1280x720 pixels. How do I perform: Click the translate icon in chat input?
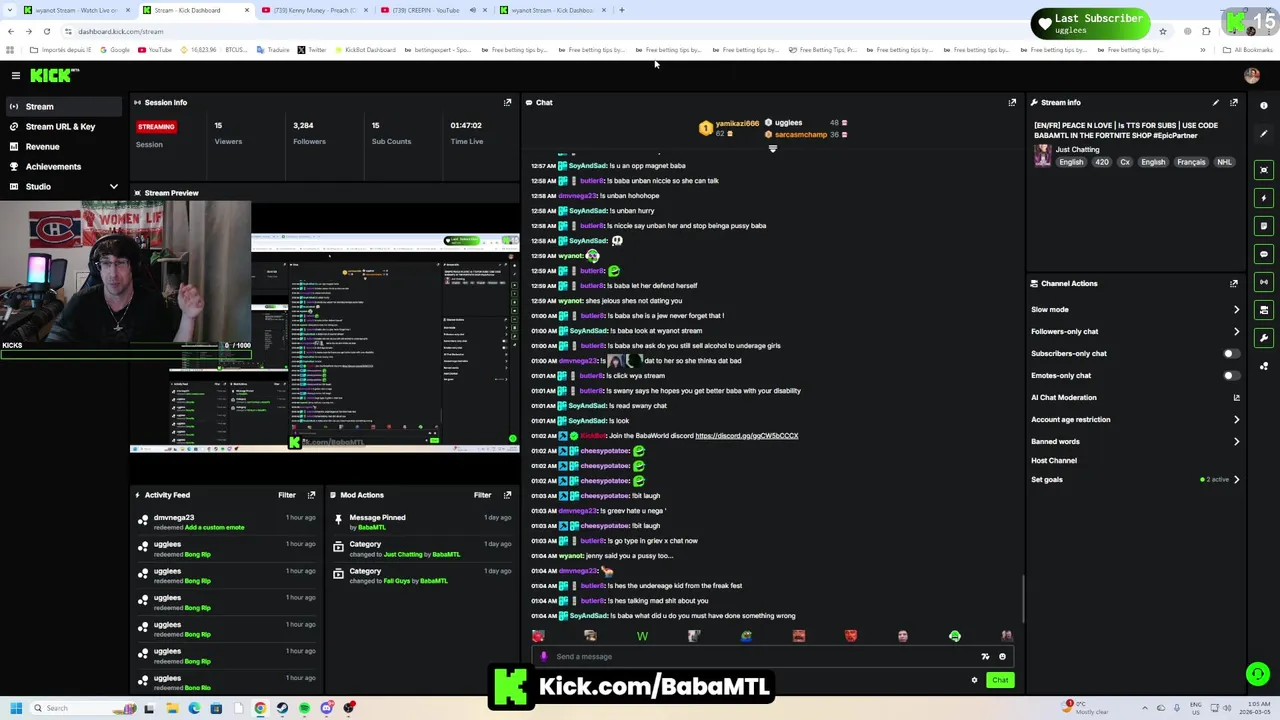tap(985, 657)
